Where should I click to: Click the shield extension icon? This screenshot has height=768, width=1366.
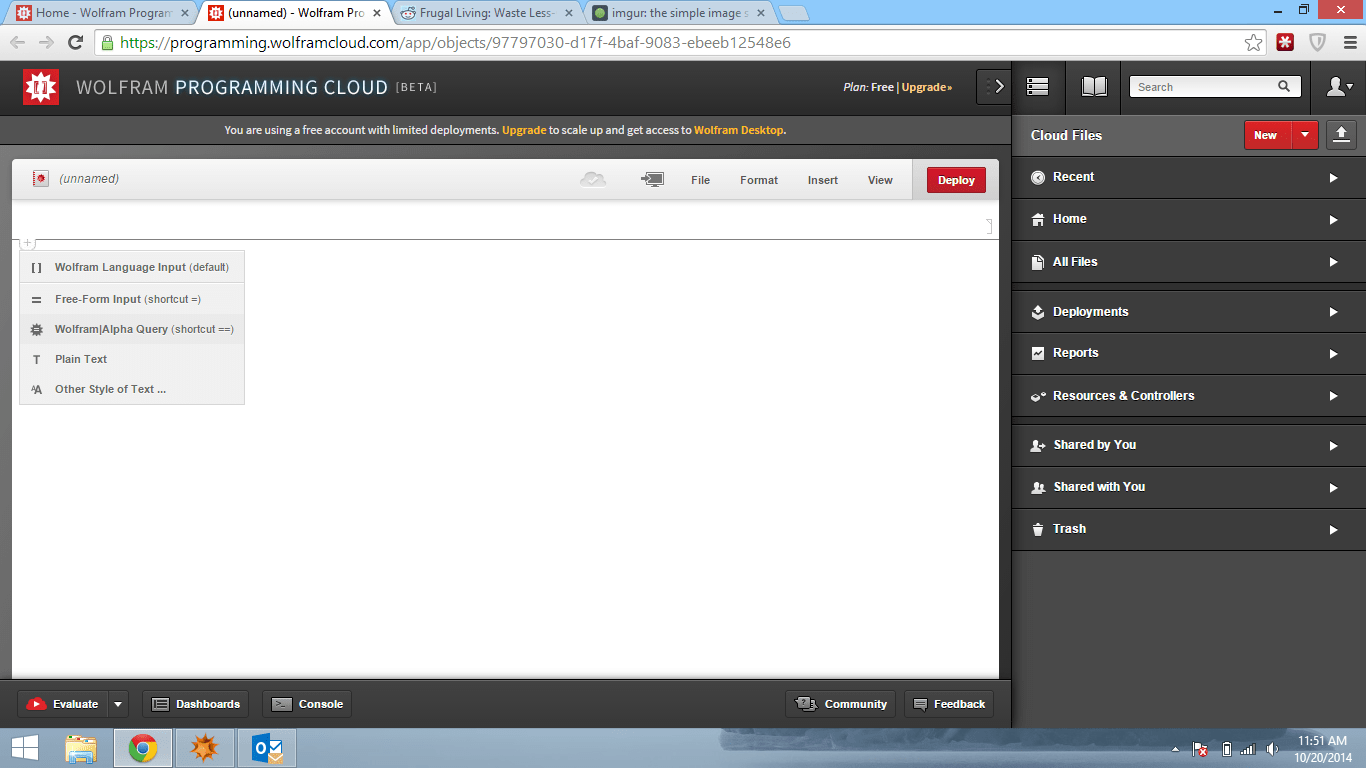click(x=1317, y=42)
